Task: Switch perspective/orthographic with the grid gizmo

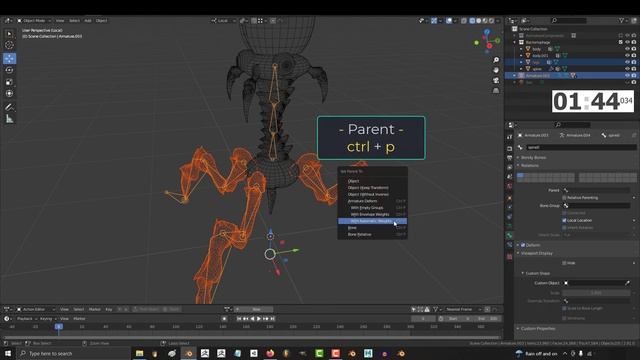Action: (496, 90)
